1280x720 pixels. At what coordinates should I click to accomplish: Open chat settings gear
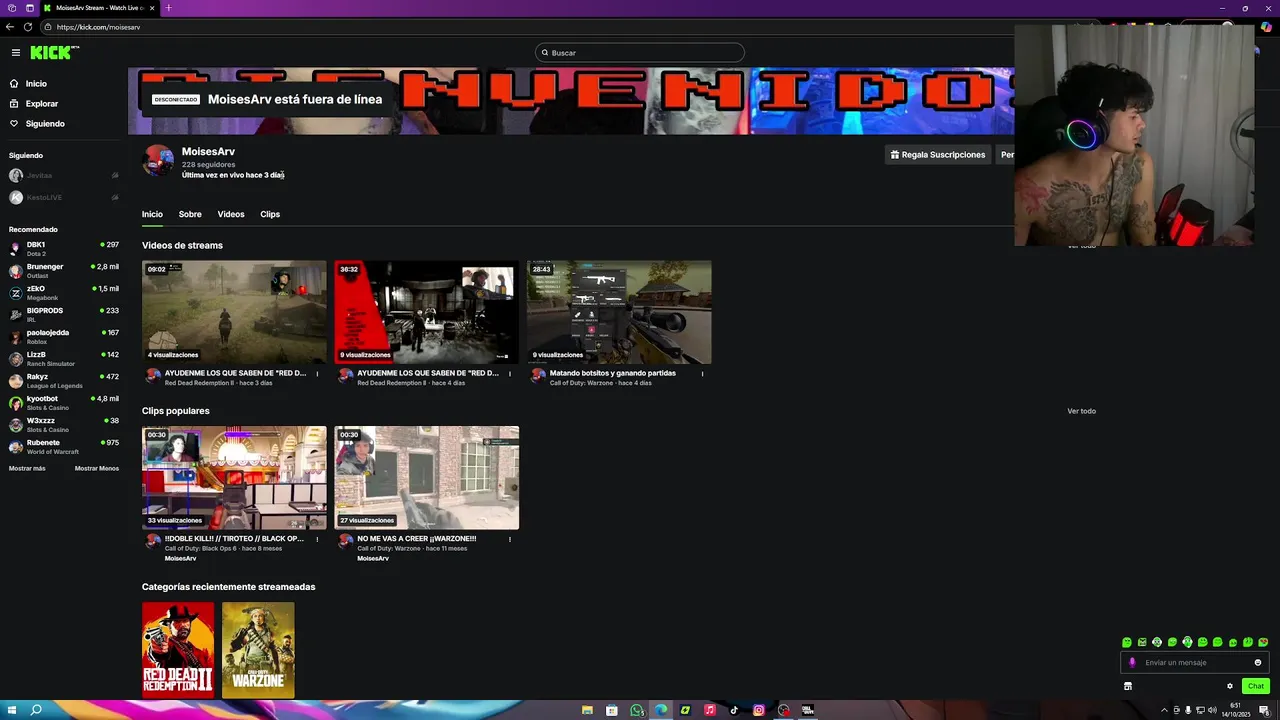(1230, 686)
